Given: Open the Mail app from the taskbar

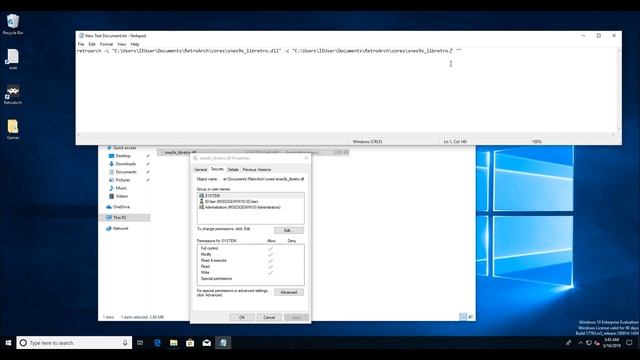Looking at the screenshot, I should [x=207, y=343].
